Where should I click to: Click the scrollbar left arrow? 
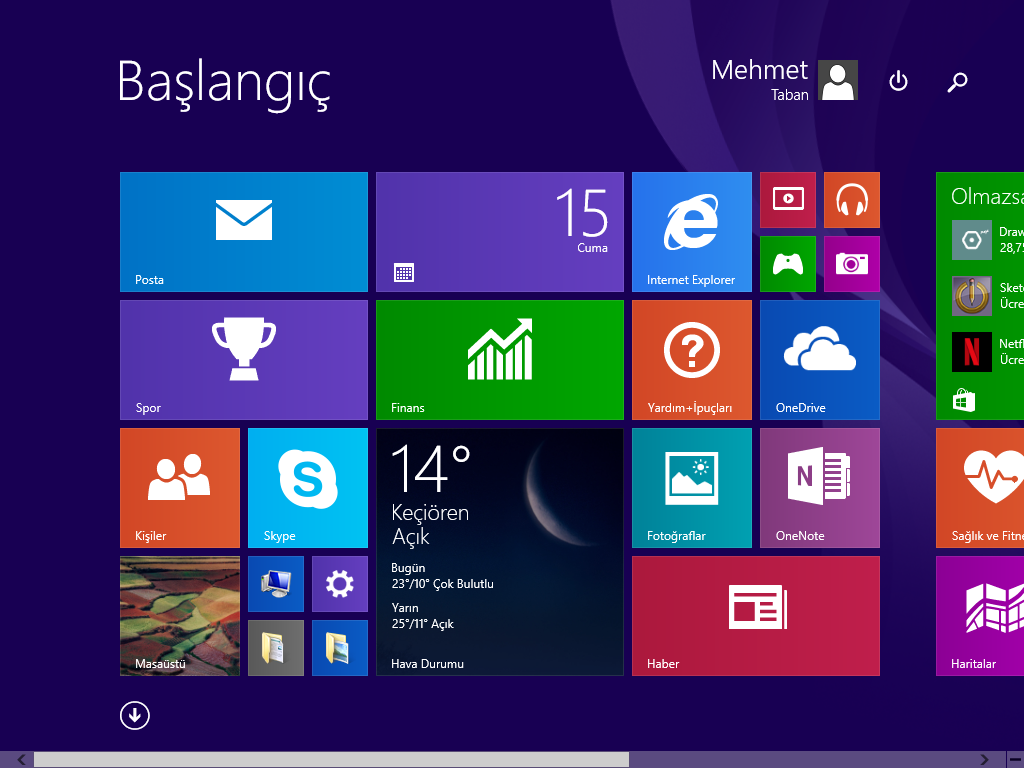tap(22, 760)
